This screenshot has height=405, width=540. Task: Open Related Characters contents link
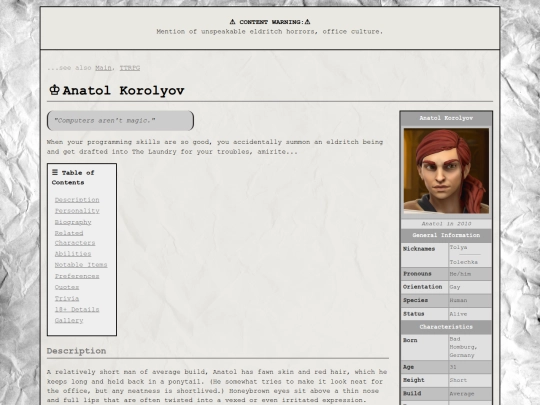click(75, 238)
